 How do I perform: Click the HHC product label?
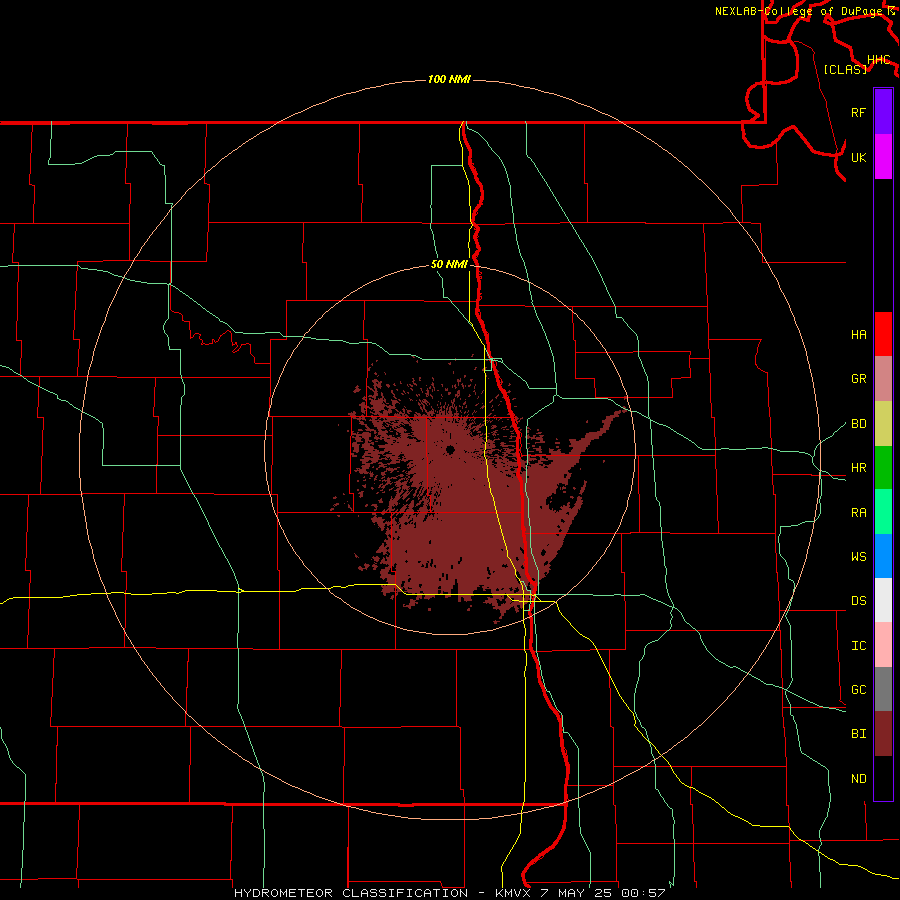click(x=878, y=60)
